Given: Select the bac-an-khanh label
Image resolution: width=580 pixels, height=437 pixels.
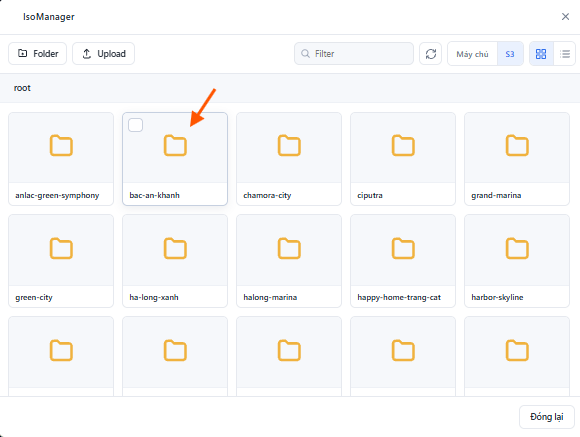Looking at the screenshot, I should pyautogui.click(x=154, y=195).
